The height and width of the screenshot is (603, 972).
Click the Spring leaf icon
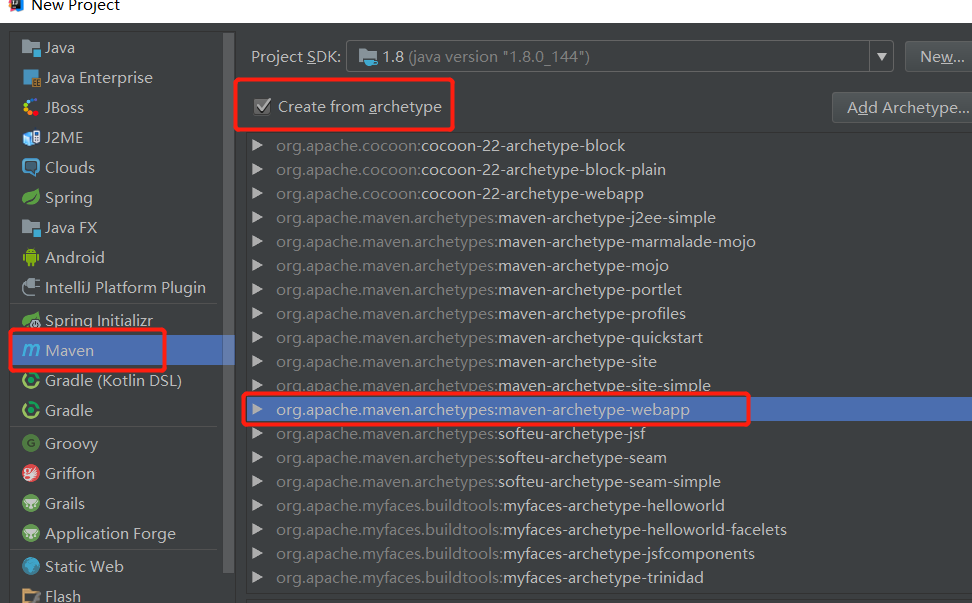tap(31, 198)
